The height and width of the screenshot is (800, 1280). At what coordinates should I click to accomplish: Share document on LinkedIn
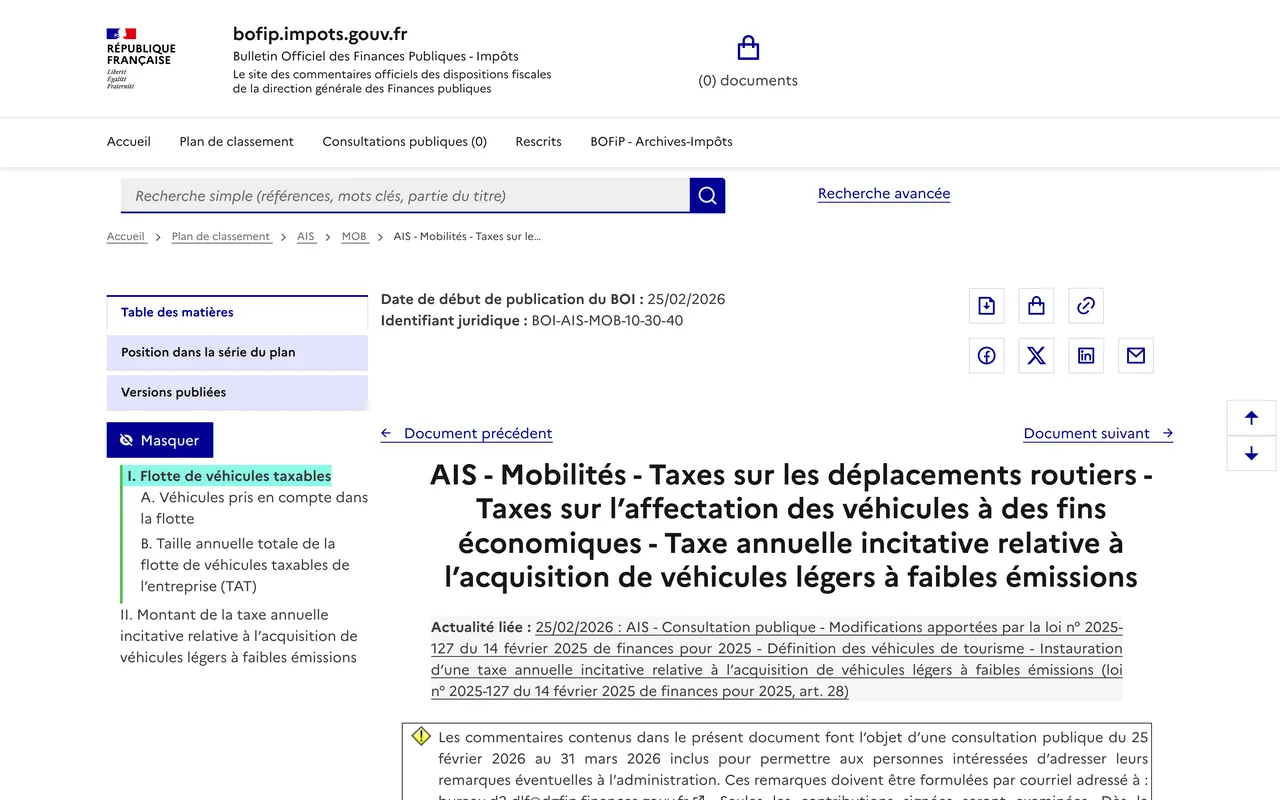(1086, 356)
